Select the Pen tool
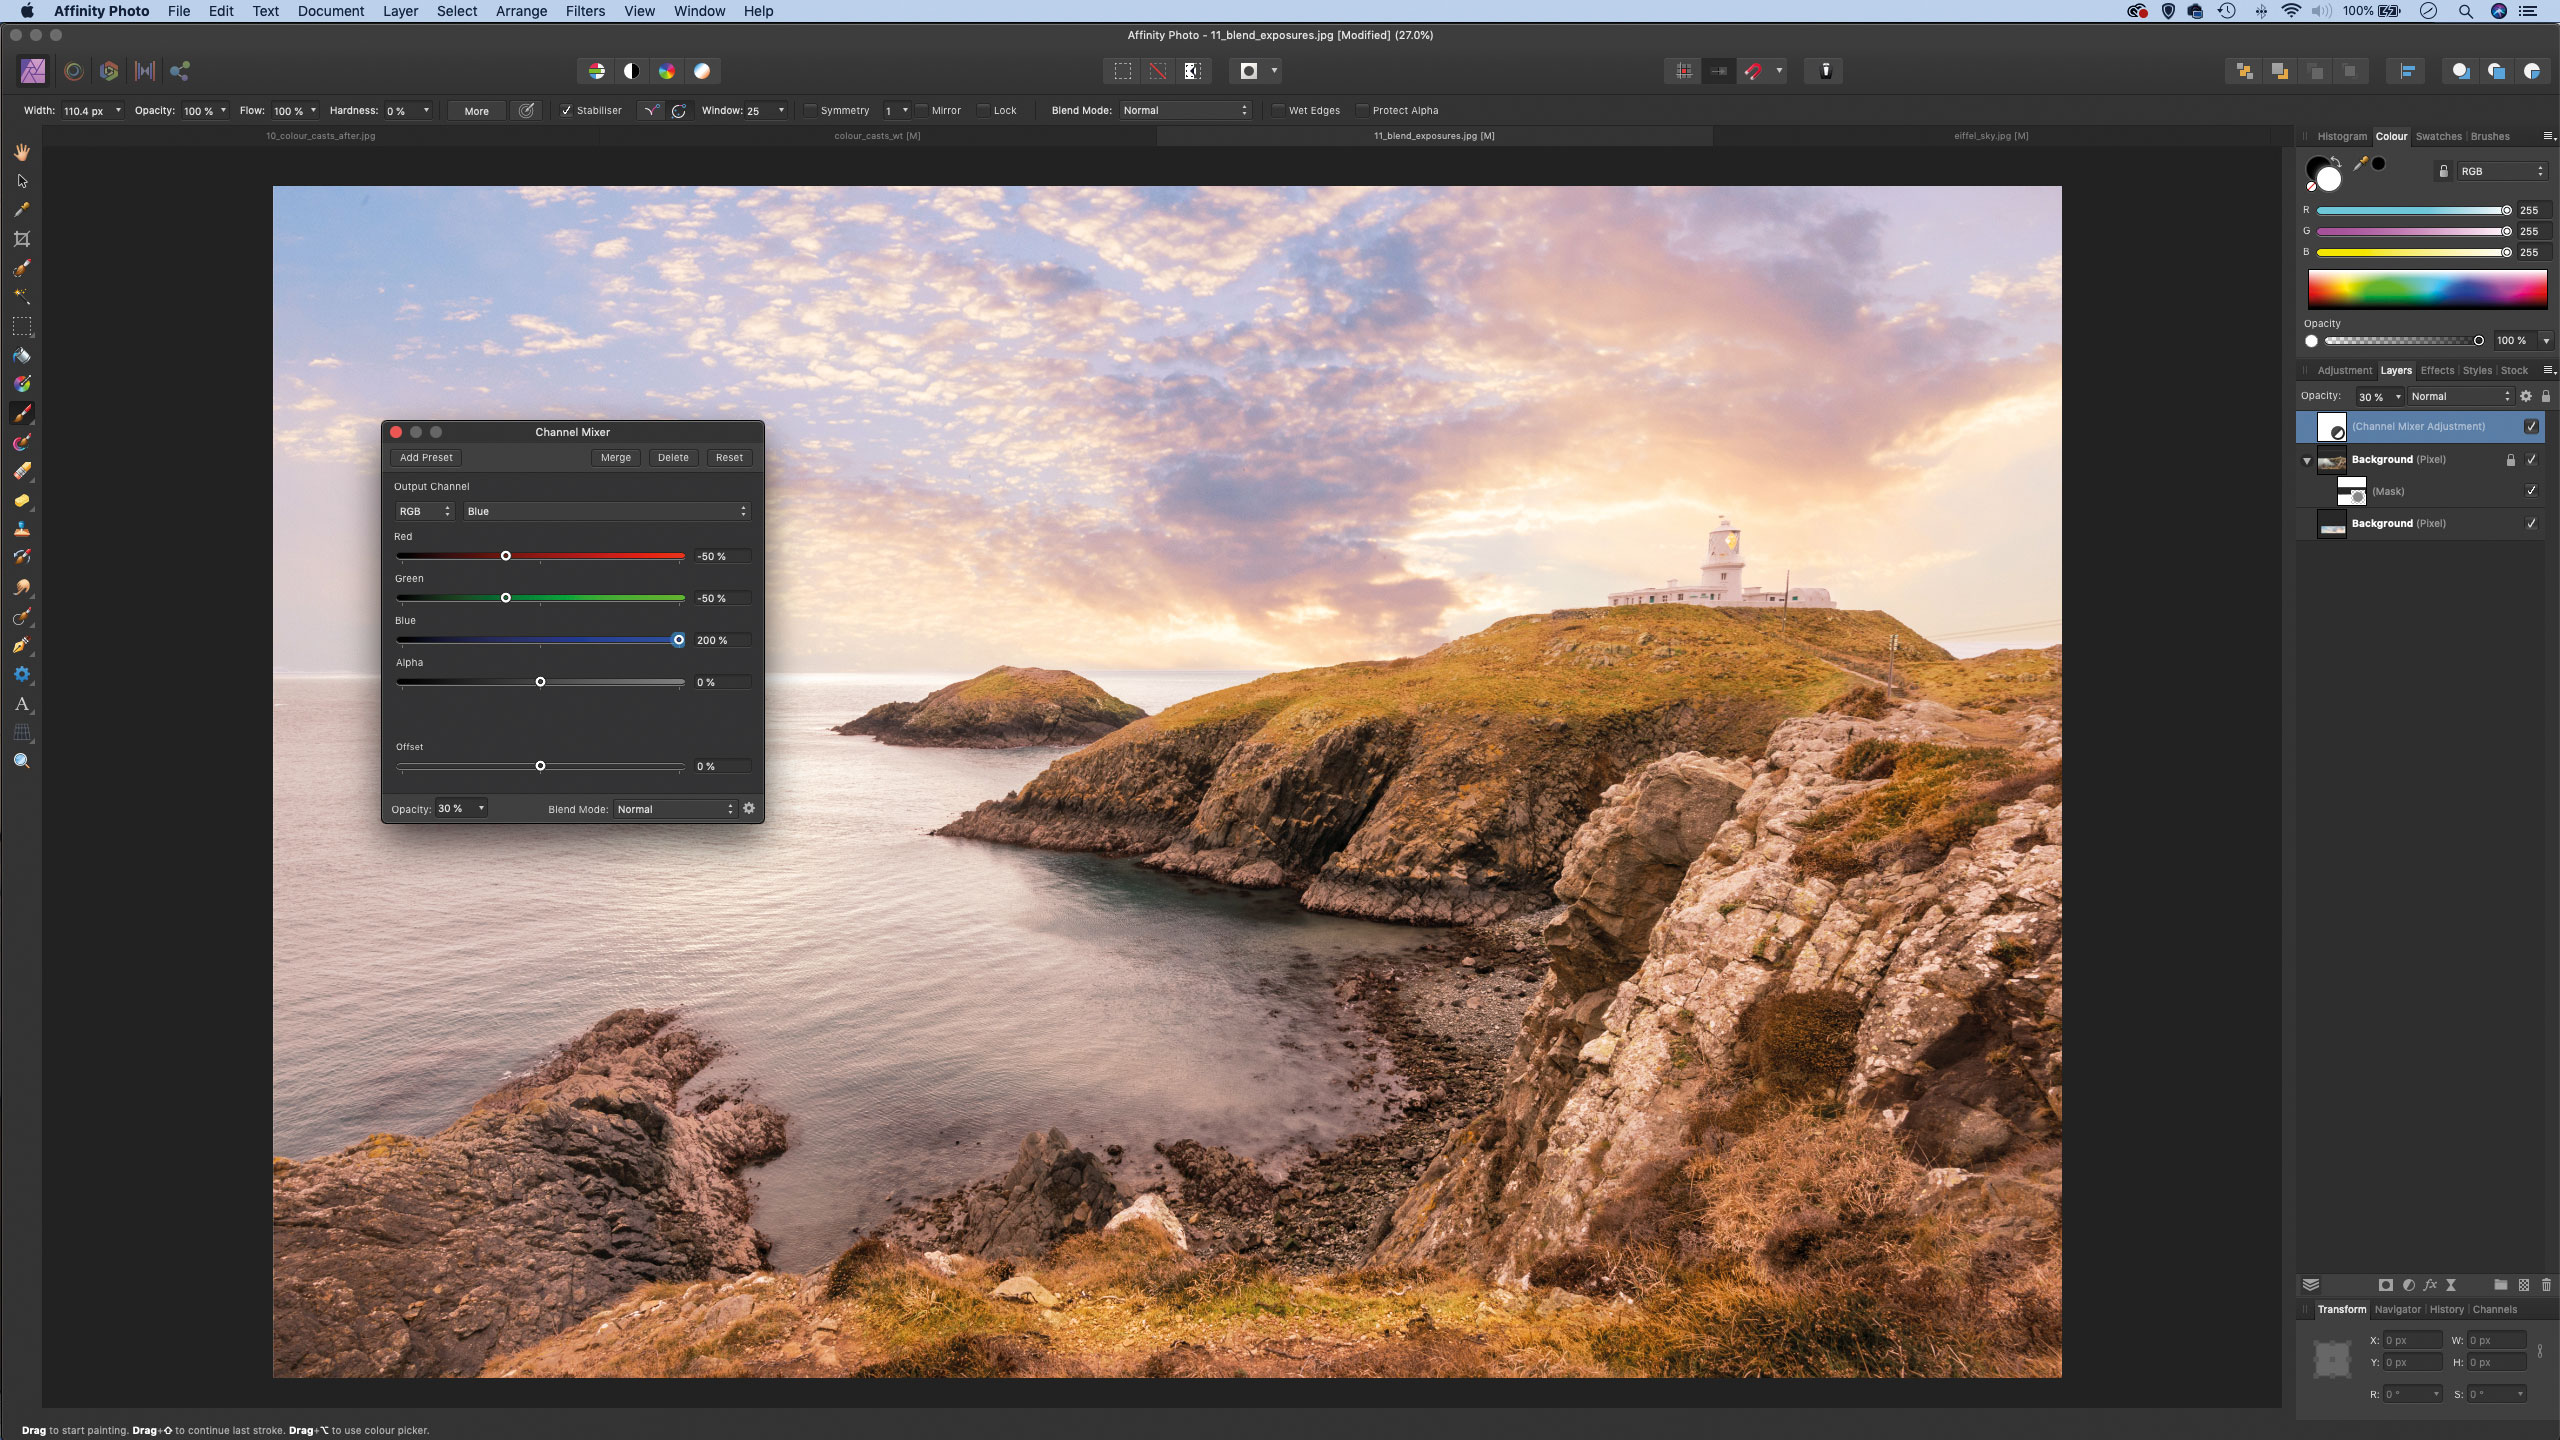The width and height of the screenshot is (2560, 1440). (22, 645)
